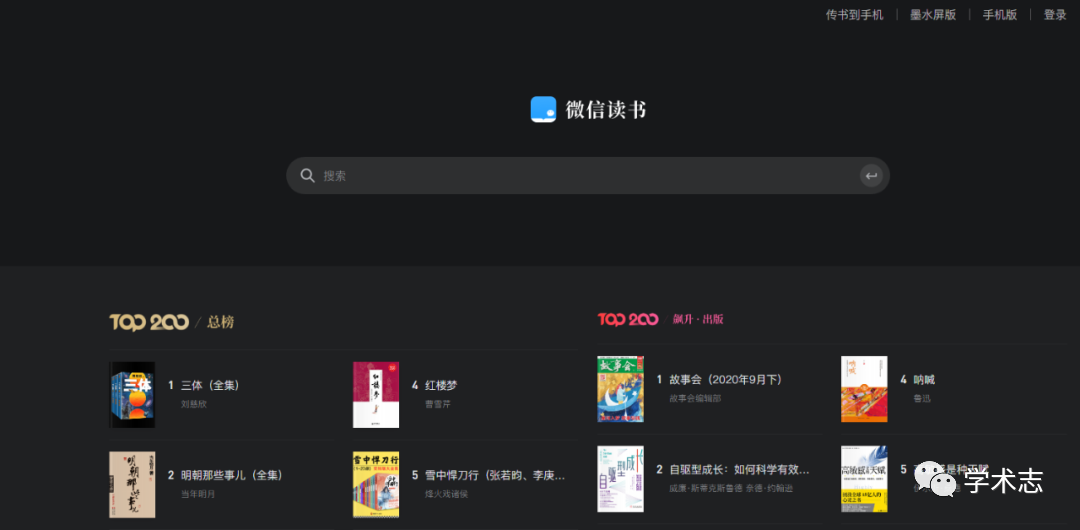Click author name 当年明月
The height and width of the screenshot is (530, 1080).
point(198,493)
